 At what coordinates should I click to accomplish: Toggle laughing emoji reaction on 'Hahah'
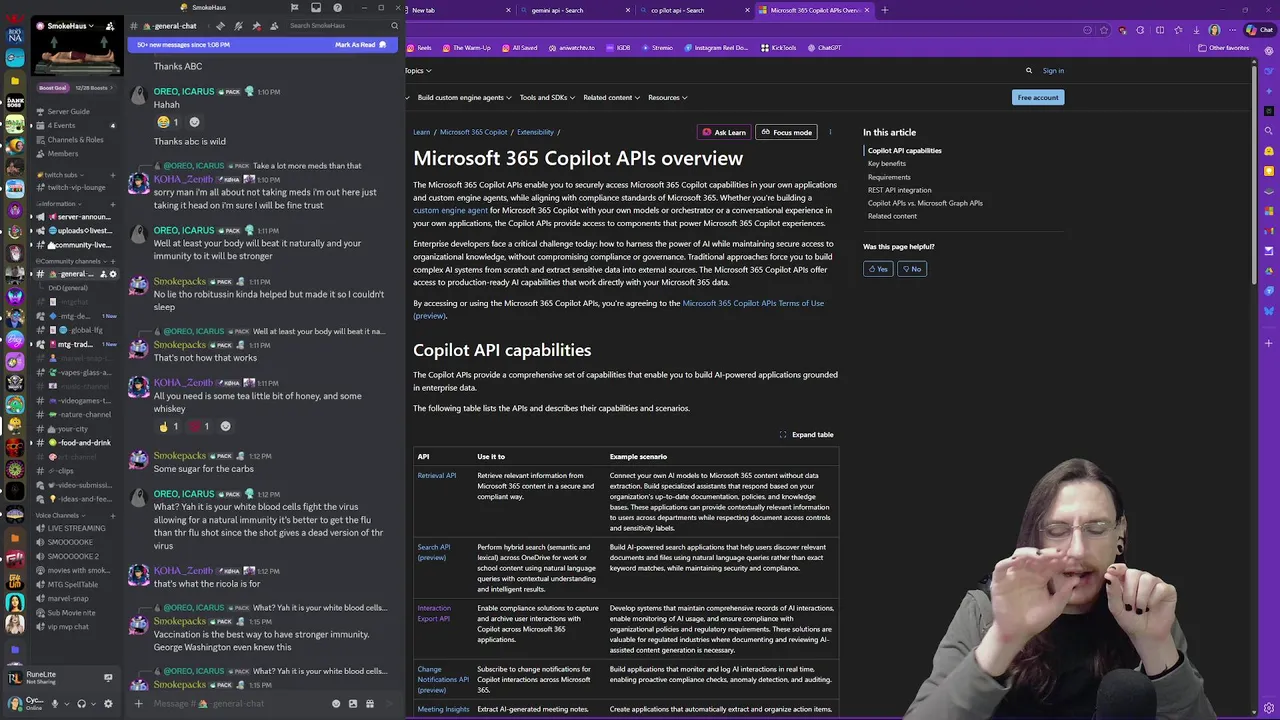[x=168, y=122]
